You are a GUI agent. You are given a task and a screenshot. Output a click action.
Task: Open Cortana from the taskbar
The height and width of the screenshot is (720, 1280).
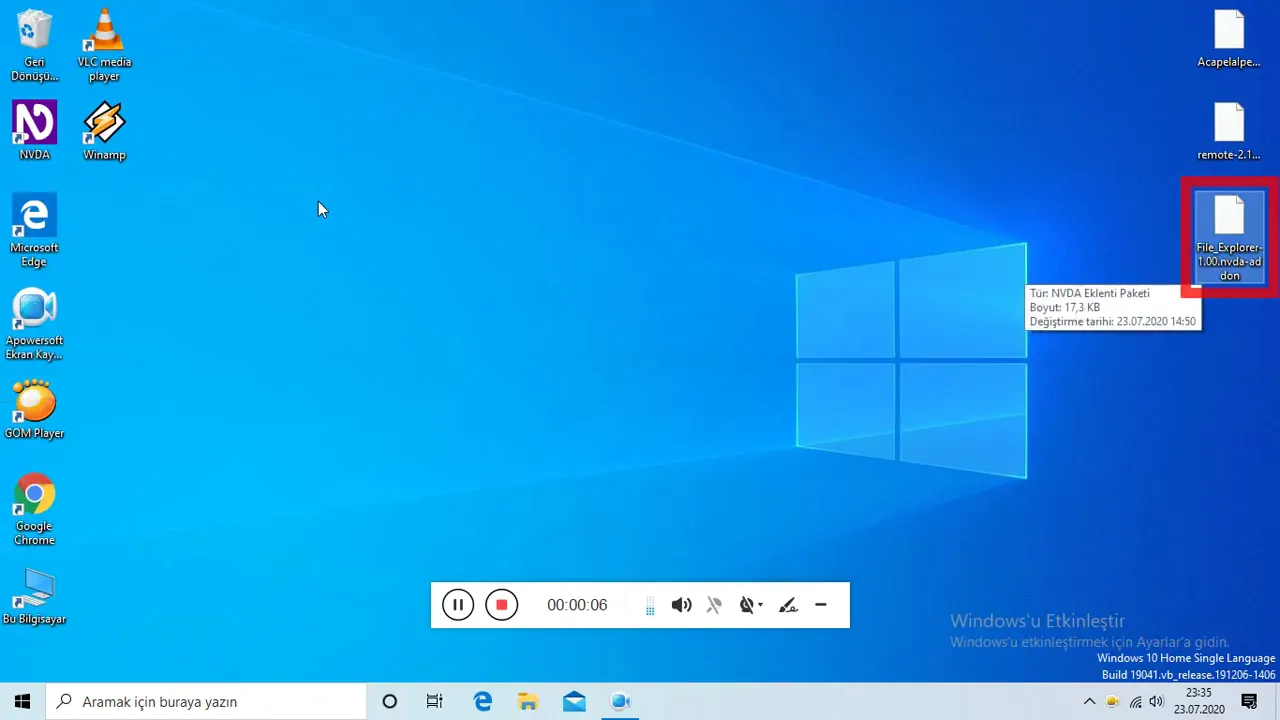pos(390,701)
